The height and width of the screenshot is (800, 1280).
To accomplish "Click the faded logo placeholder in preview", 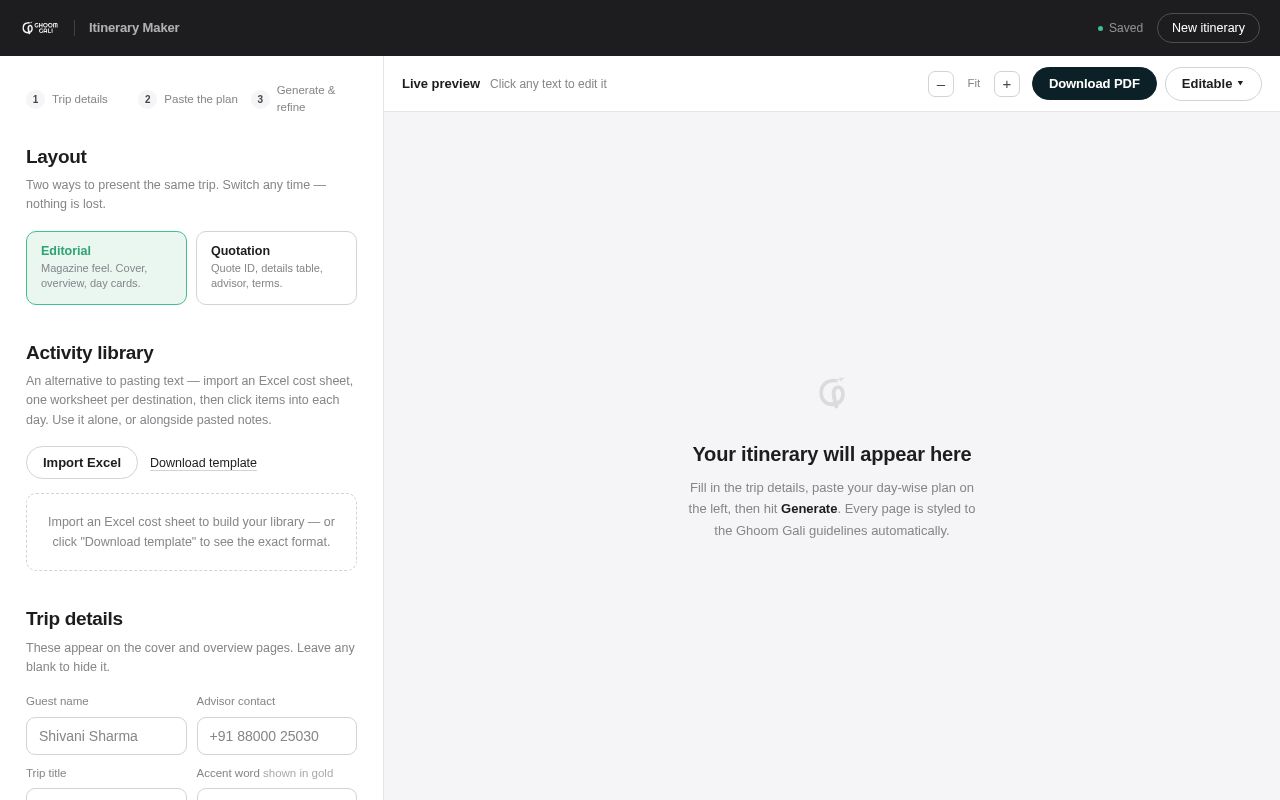I will pyautogui.click(x=832, y=393).
